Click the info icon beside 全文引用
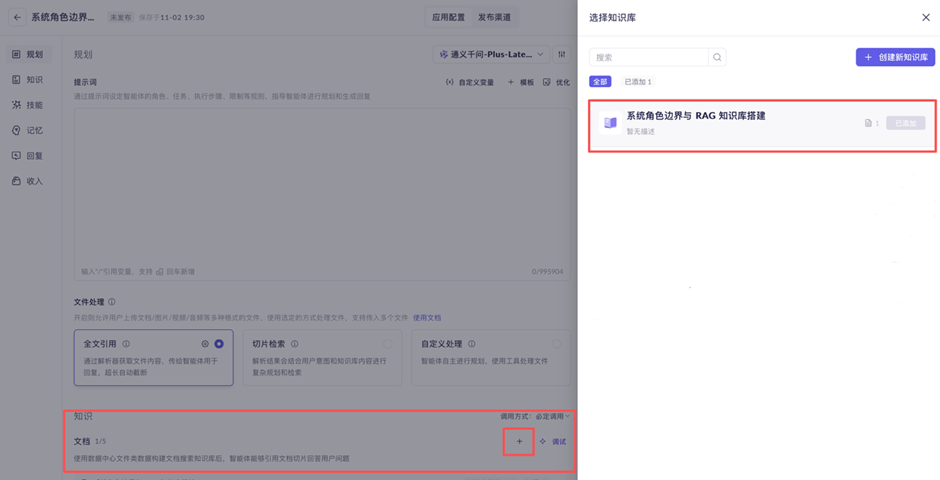Screen dimensions: 940x480 126,344
